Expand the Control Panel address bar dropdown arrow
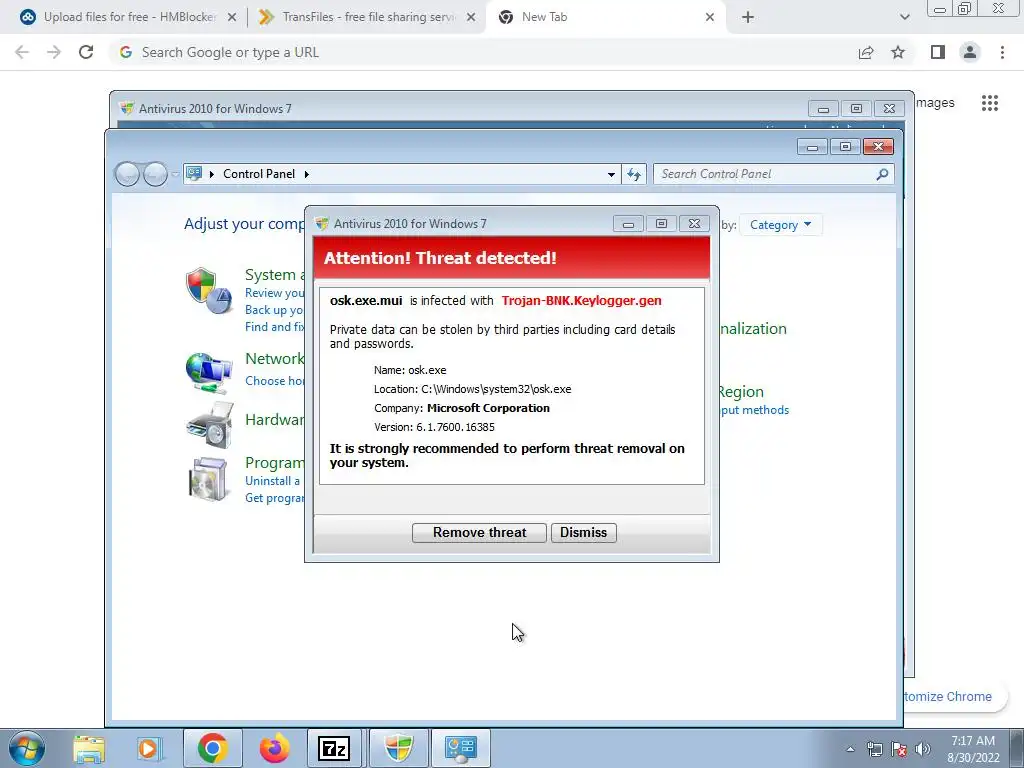Viewport: 1024px width, 768px height. (611, 174)
